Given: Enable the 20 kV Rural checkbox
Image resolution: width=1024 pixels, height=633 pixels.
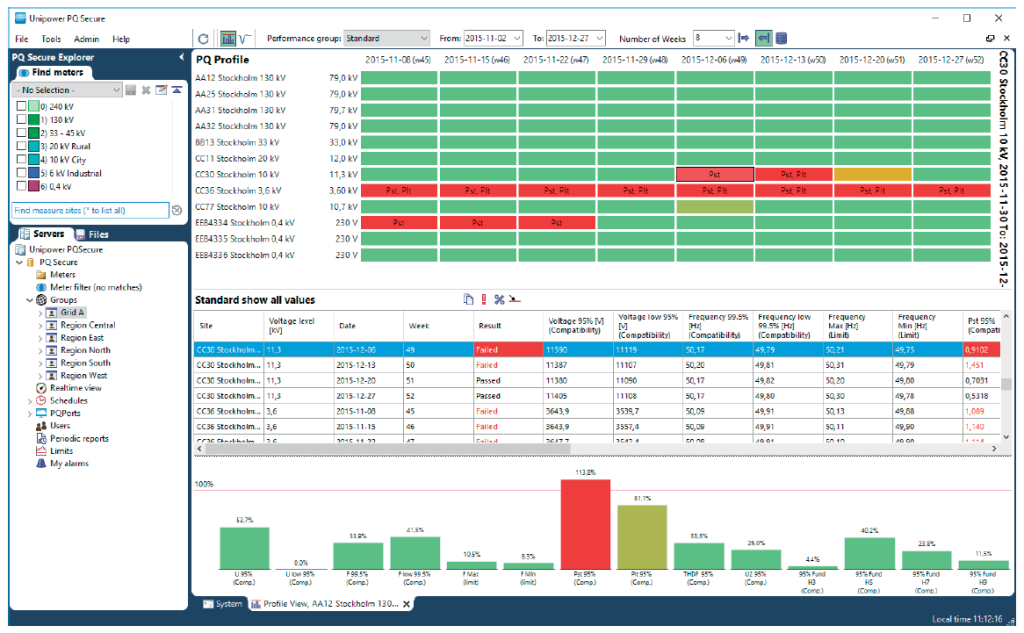Looking at the screenshot, I should click(x=22, y=146).
